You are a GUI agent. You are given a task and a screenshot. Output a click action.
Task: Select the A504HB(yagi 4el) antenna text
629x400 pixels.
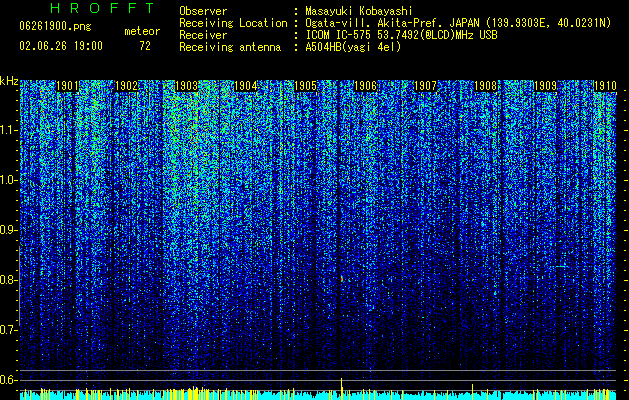[353, 47]
